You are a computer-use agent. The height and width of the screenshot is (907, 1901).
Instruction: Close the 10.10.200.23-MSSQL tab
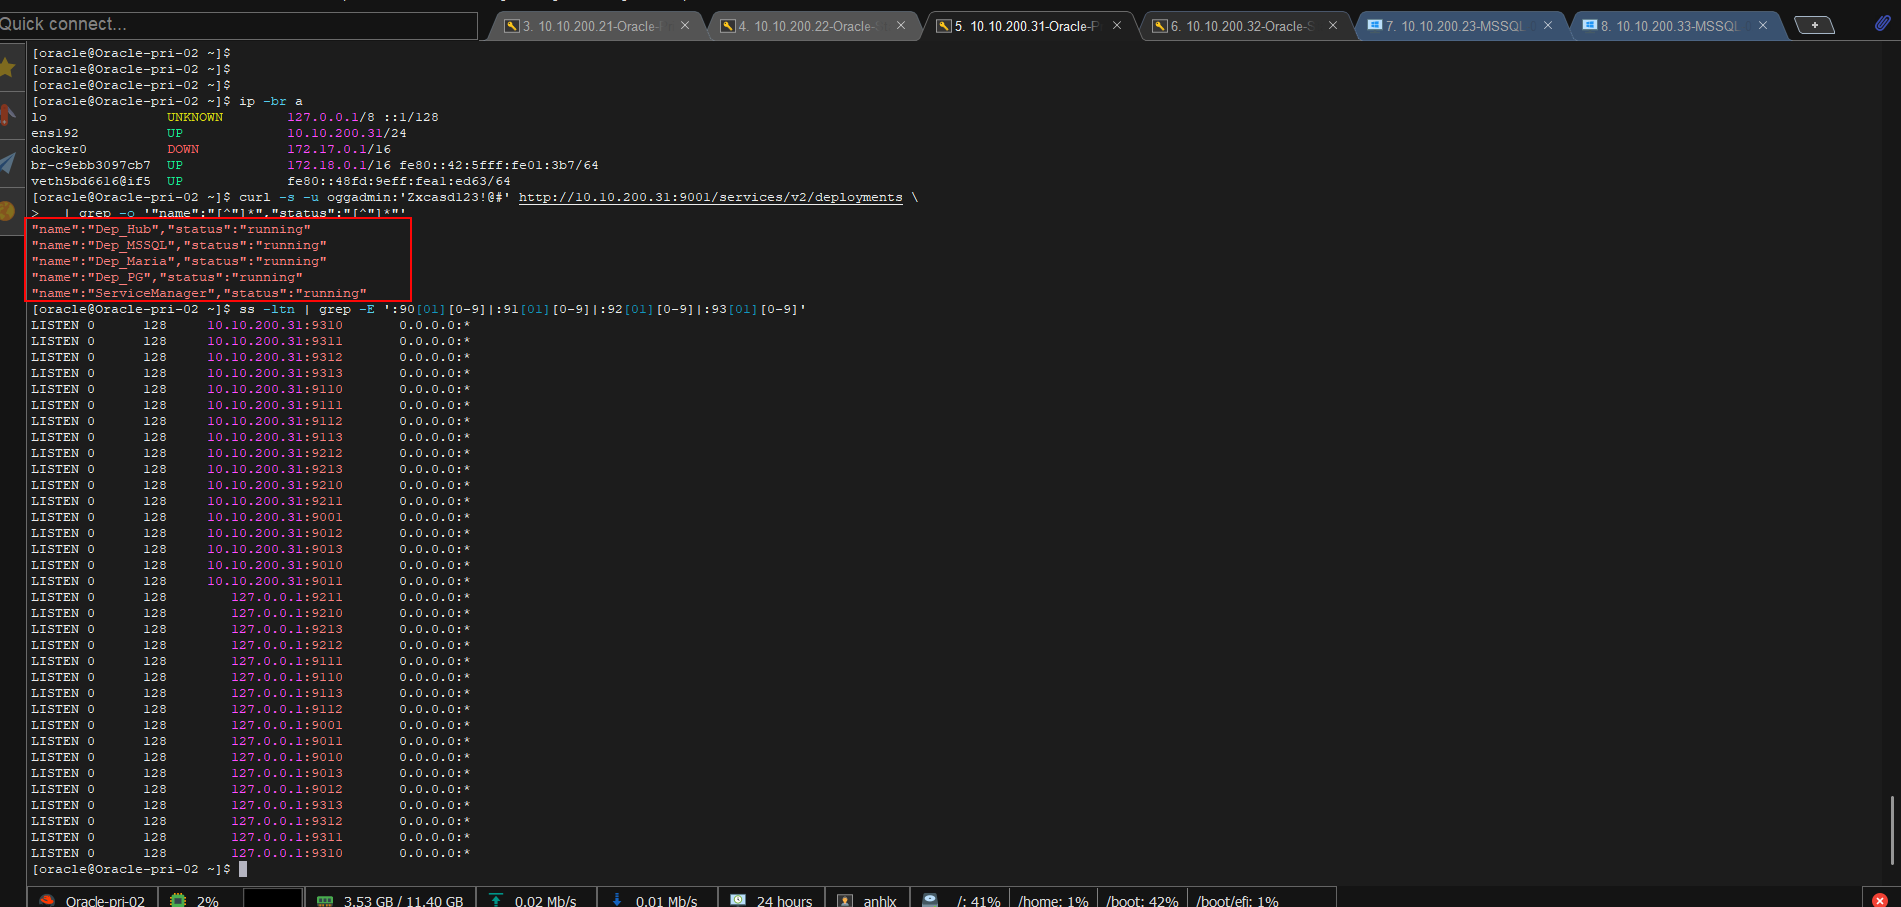1548,26
